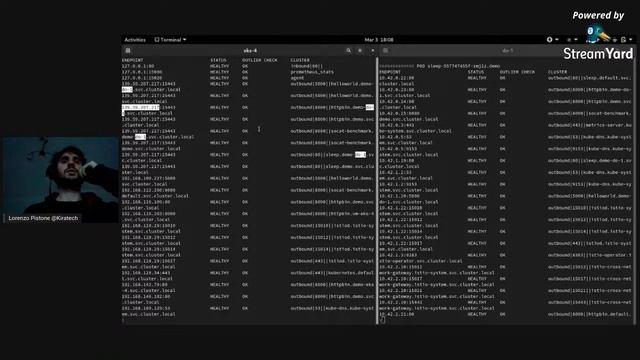Screen dimensions: 640x360
Task: Click the OUTLIER CHECK header in do-1 terminal
Action: point(517,72)
